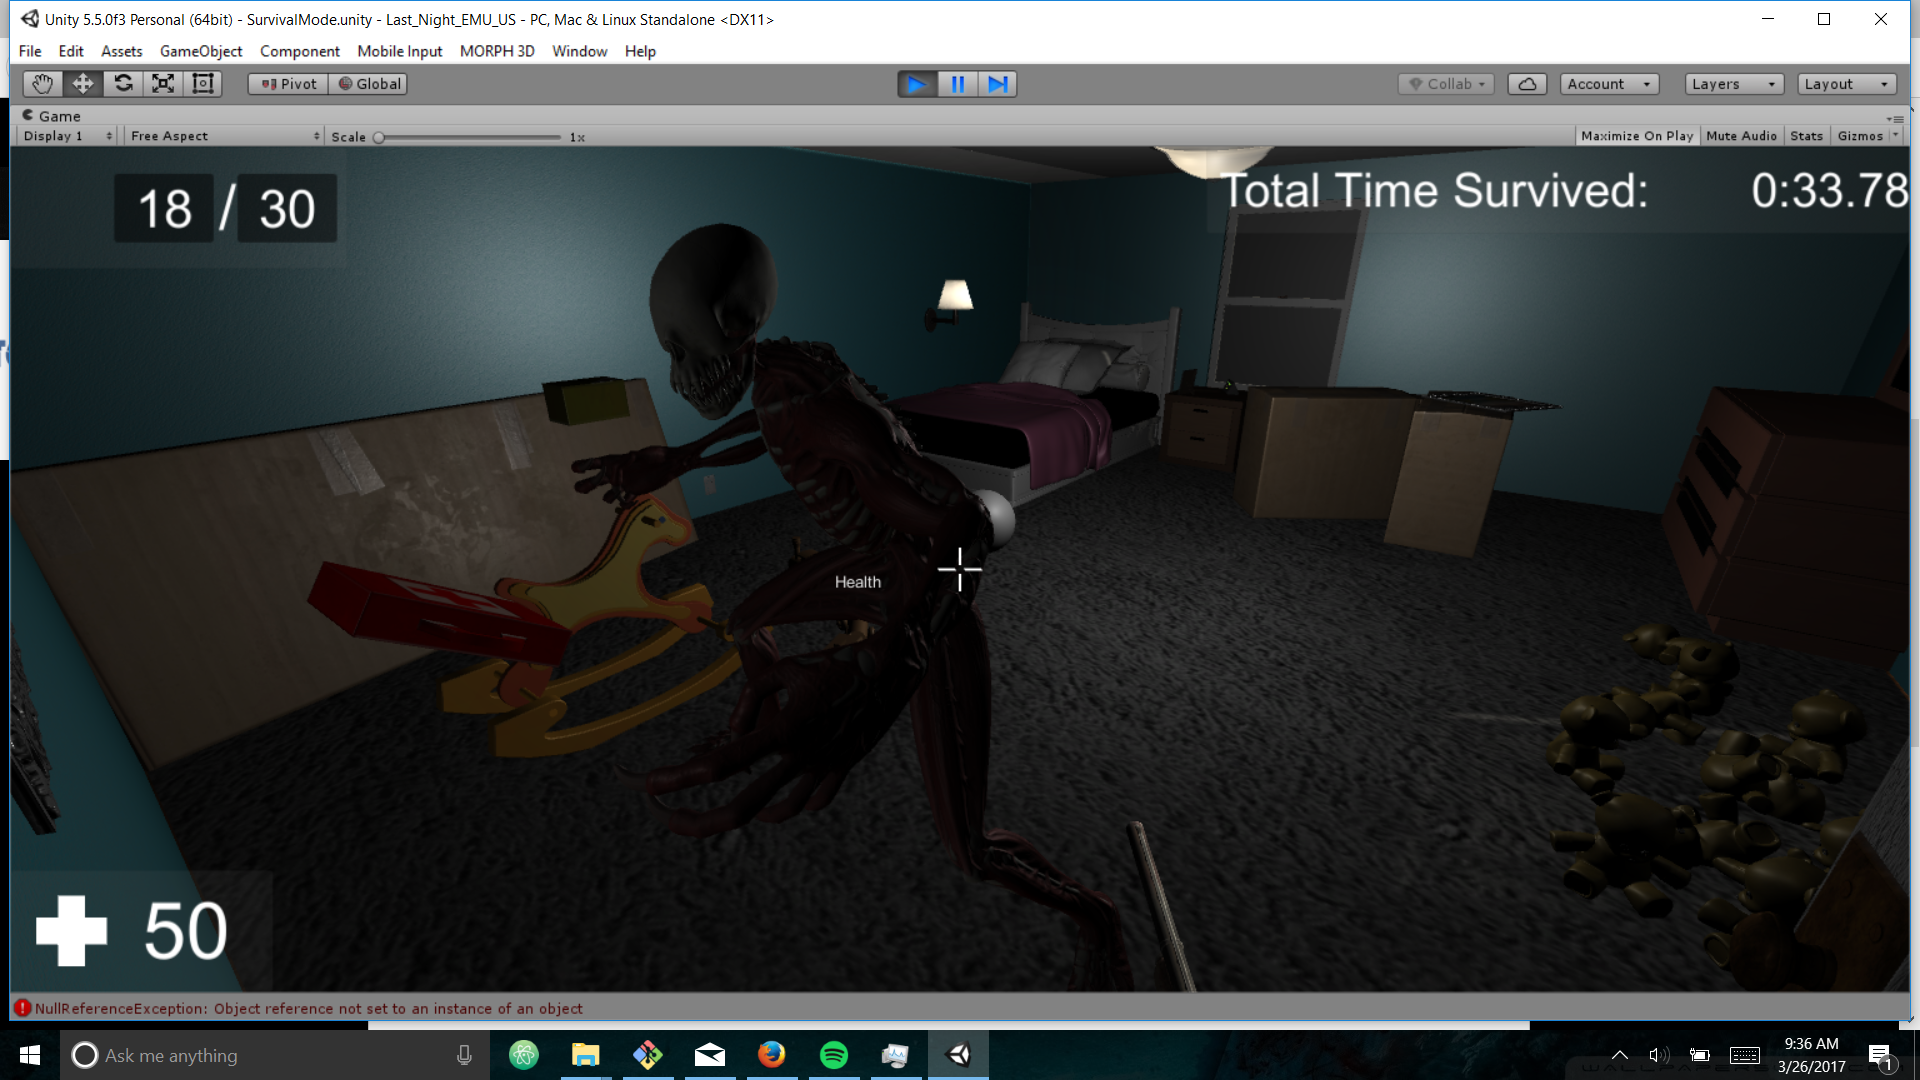Image resolution: width=1920 pixels, height=1080 pixels.
Task: Open the GameObject menu
Action: point(201,51)
